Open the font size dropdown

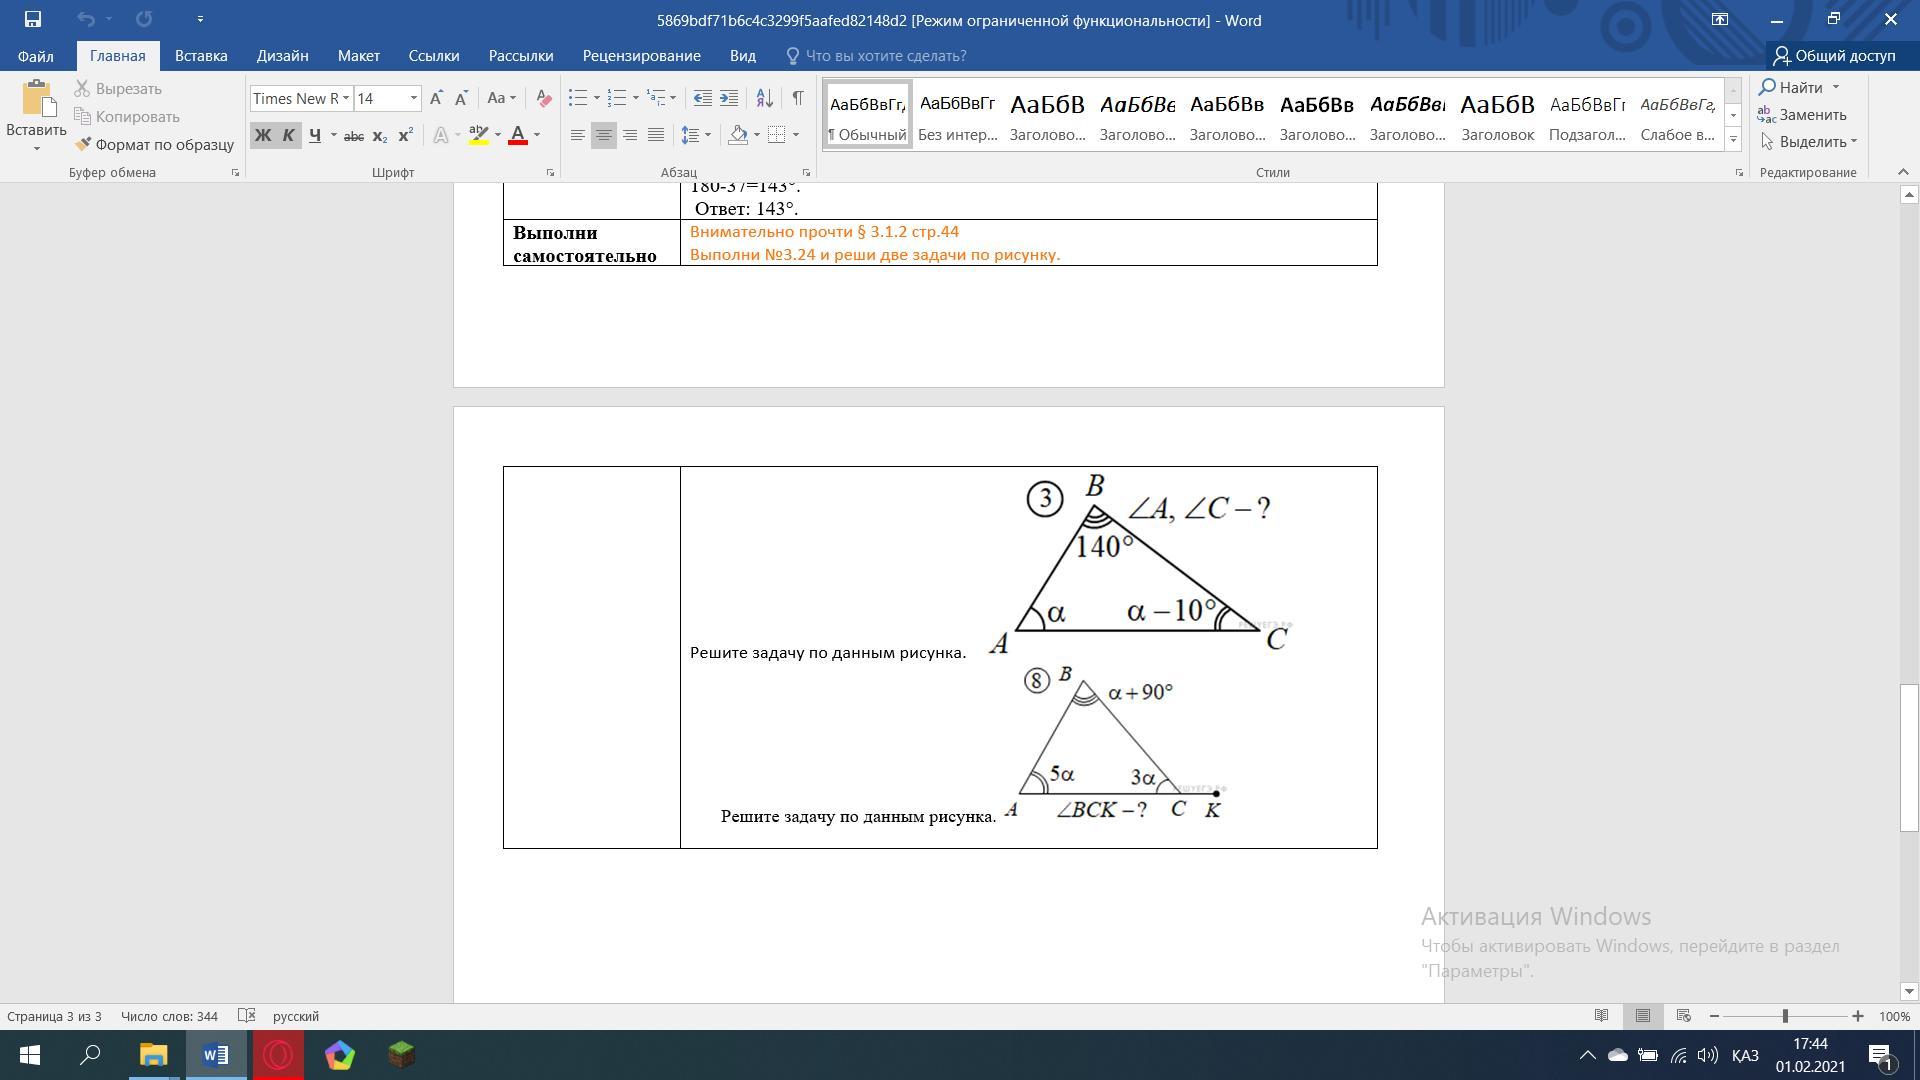(414, 98)
